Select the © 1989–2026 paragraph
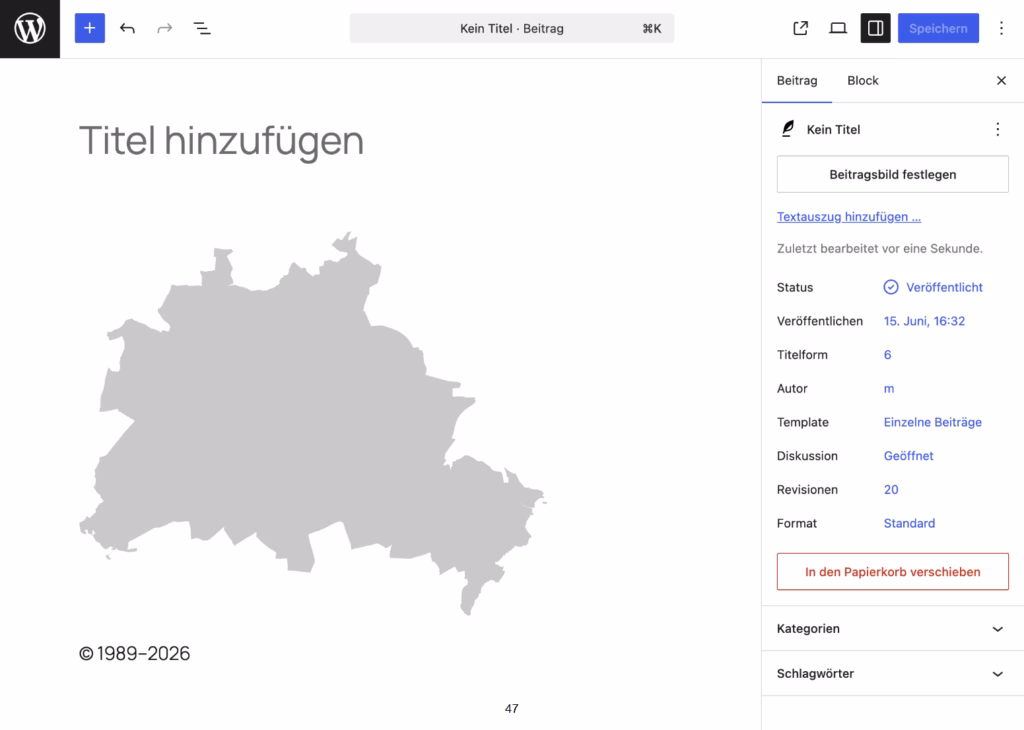The width and height of the screenshot is (1024, 730). [135, 654]
